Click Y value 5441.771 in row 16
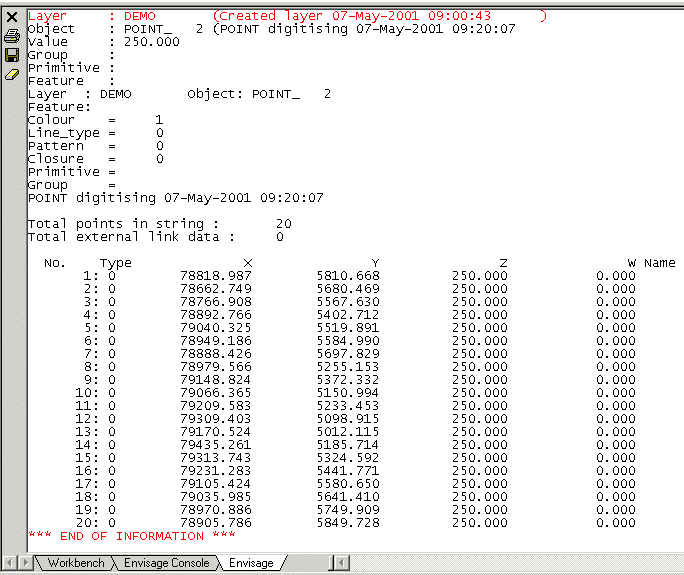684x575 pixels. tap(348, 471)
